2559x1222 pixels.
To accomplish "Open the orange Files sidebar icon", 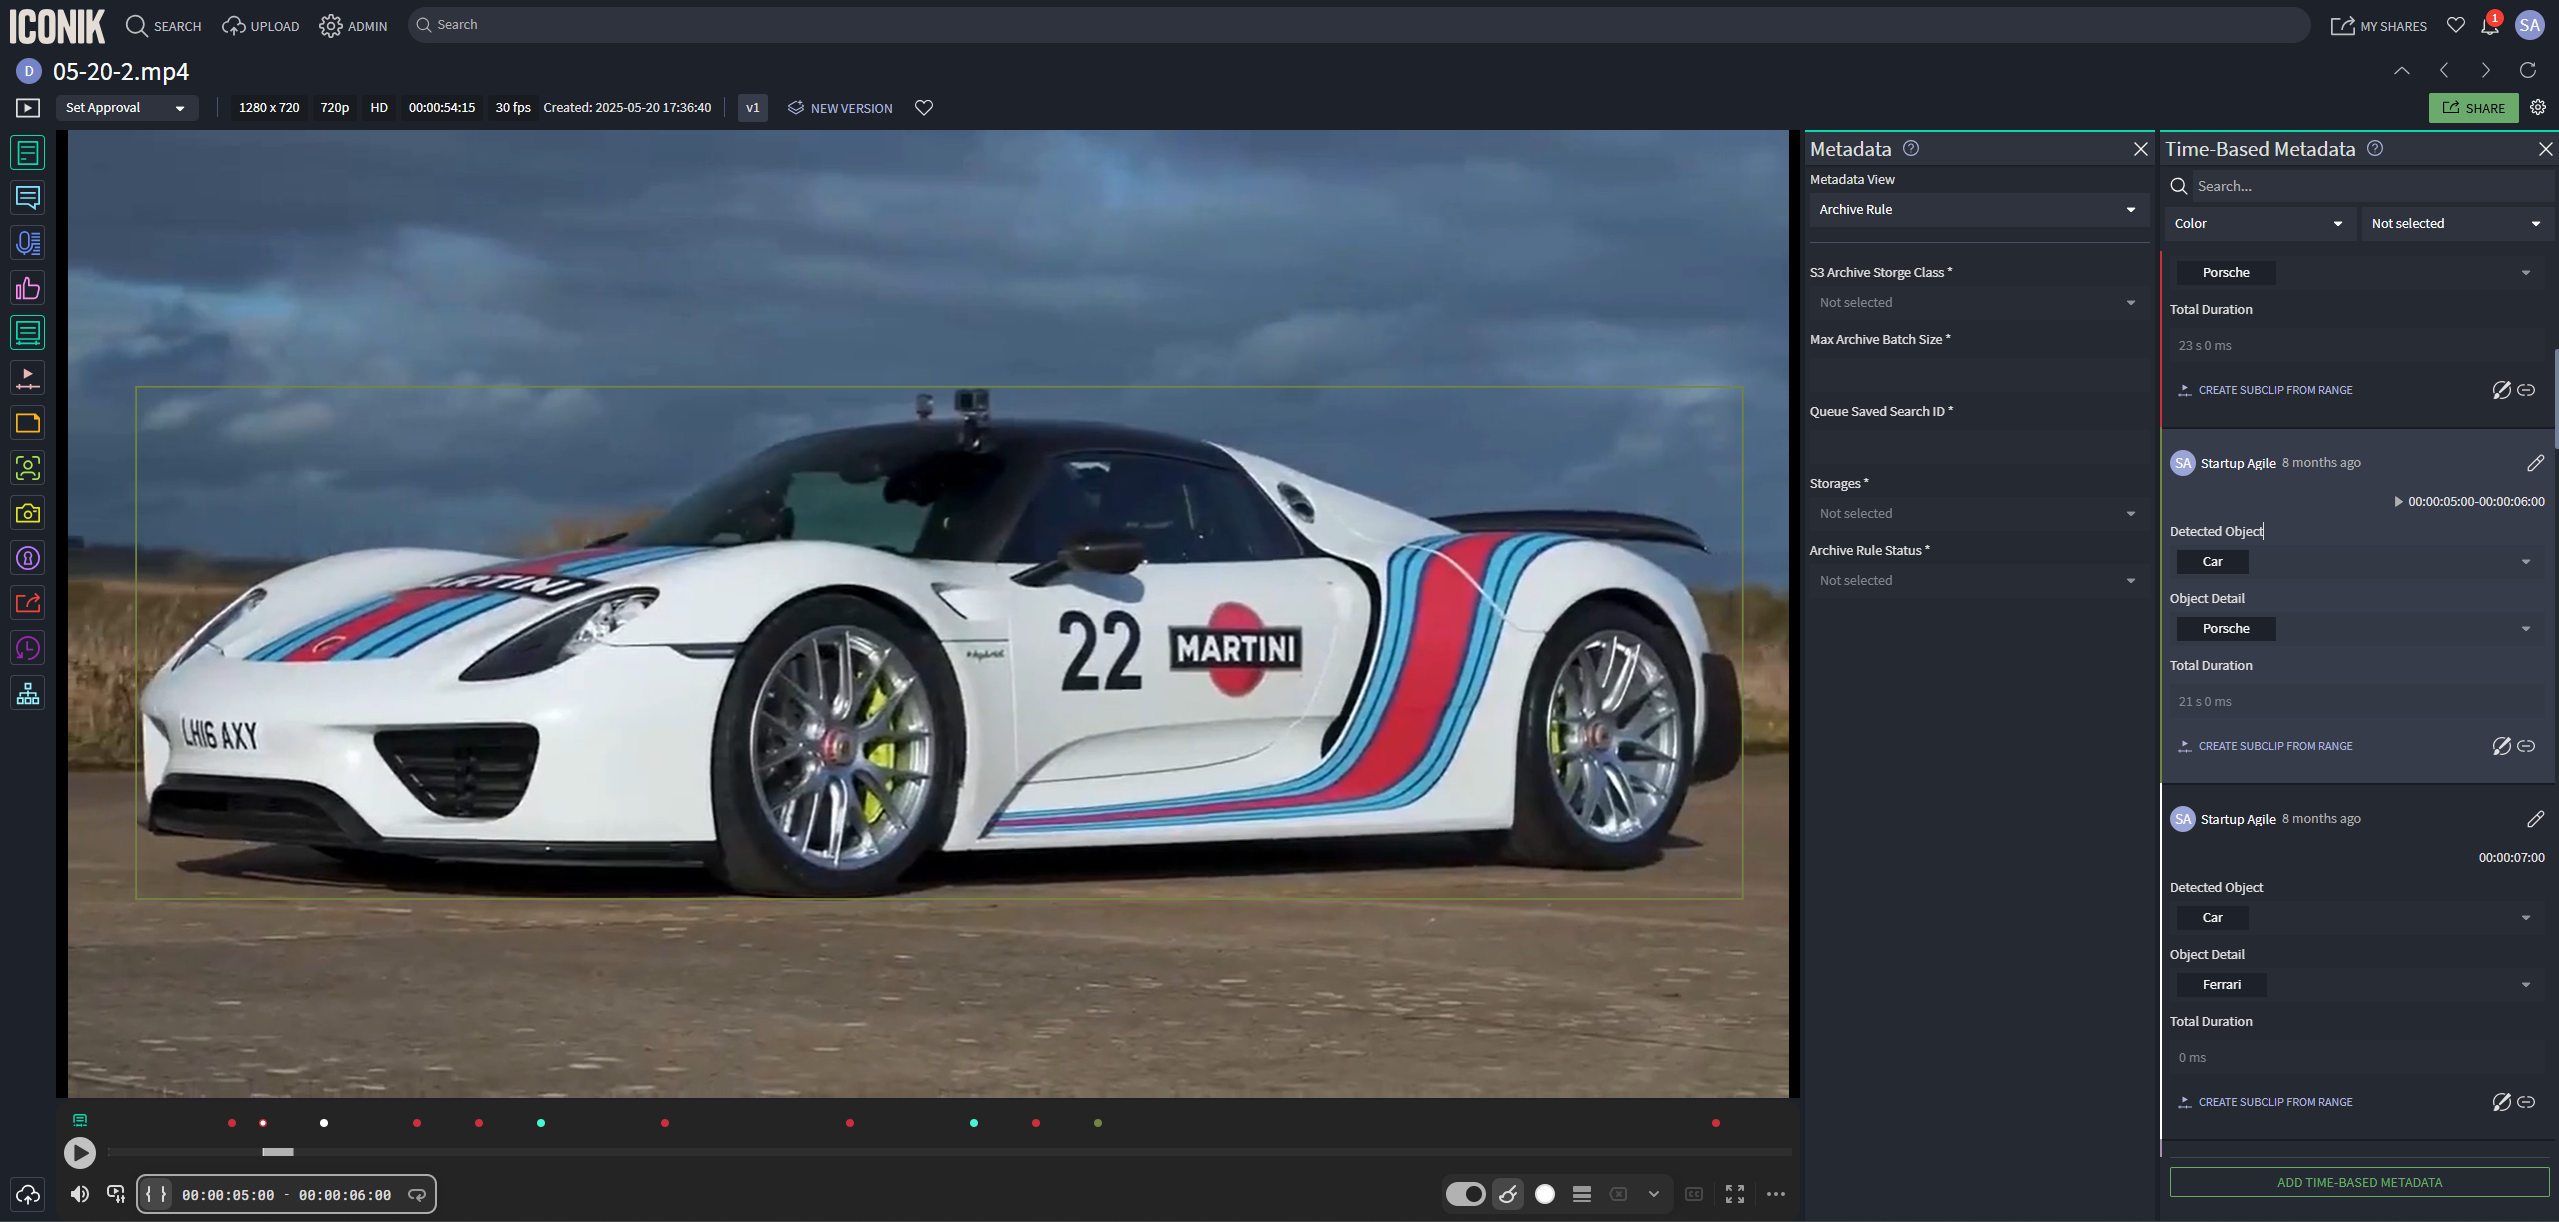I will (28, 423).
